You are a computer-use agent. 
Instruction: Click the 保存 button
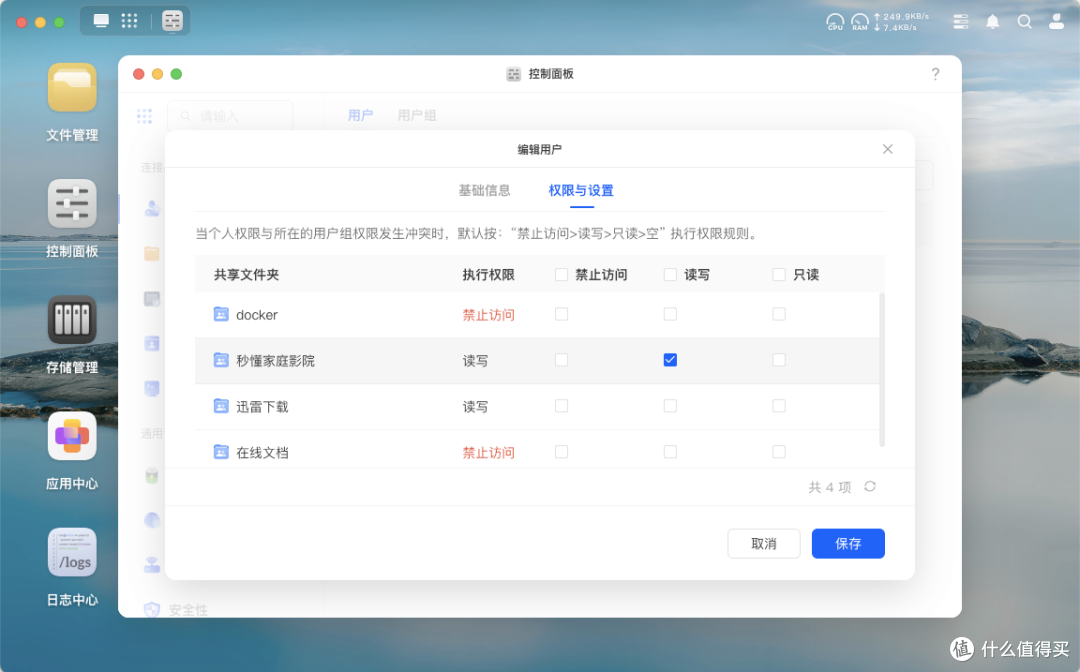point(848,544)
